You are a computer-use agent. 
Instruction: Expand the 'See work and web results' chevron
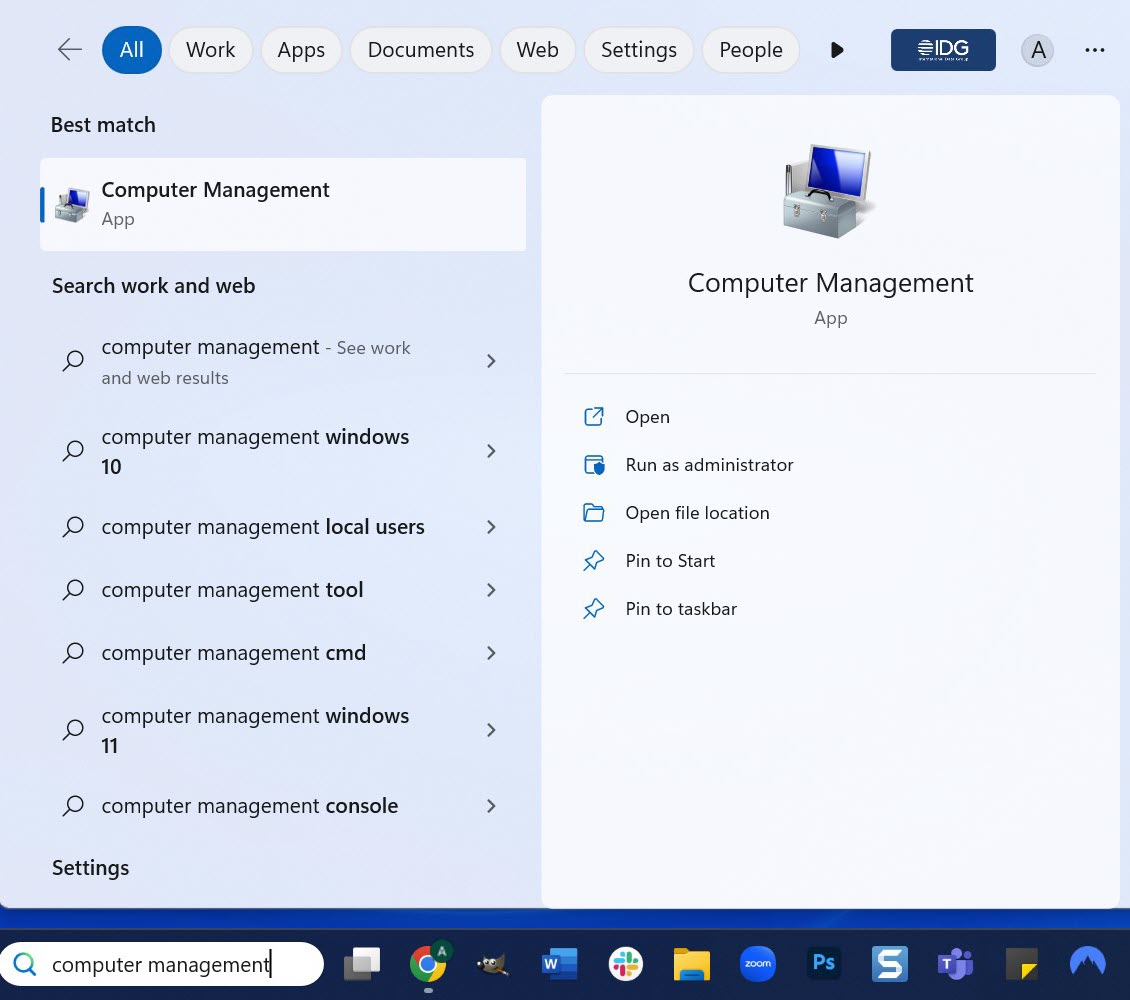tap(491, 361)
